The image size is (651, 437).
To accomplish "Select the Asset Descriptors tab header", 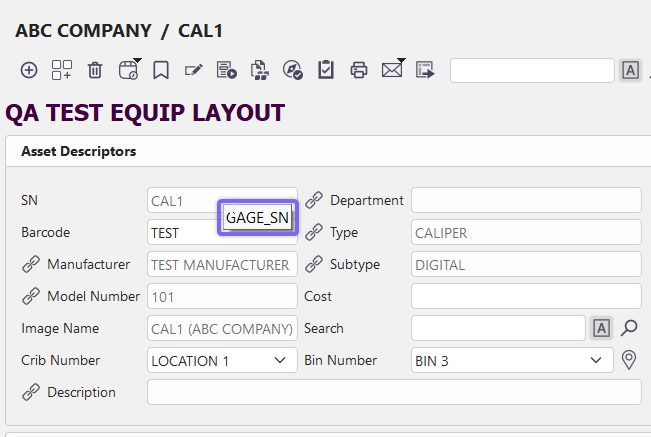I will [x=79, y=152].
